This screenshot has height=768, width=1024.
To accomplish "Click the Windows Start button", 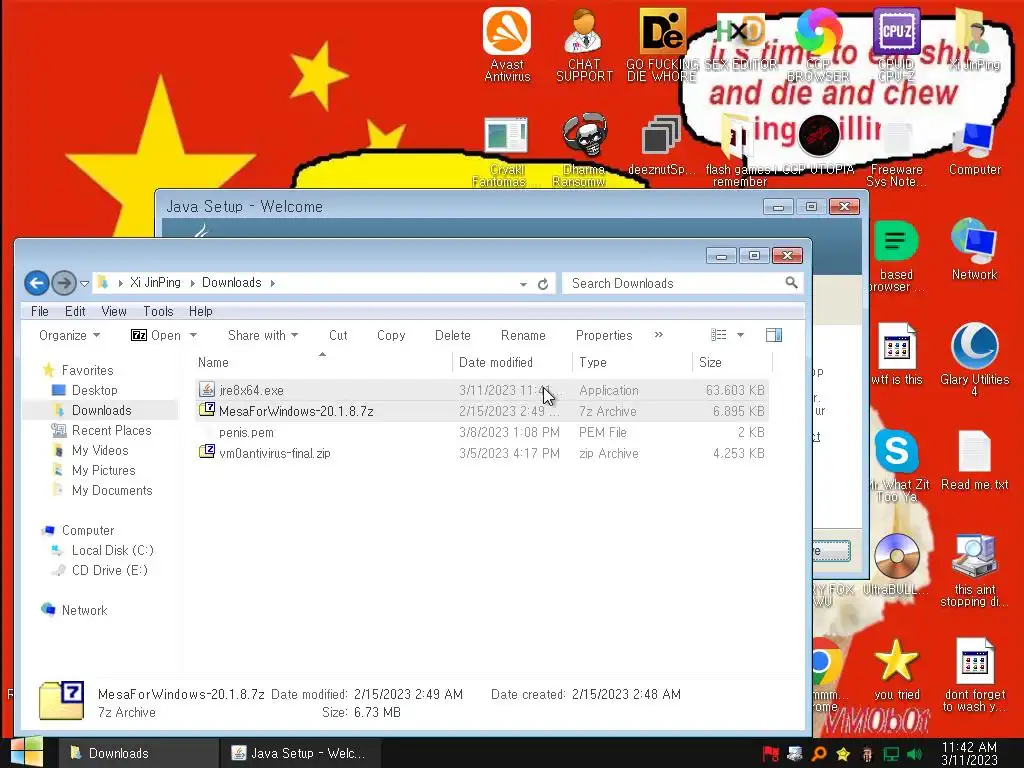I will click(26, 752).
